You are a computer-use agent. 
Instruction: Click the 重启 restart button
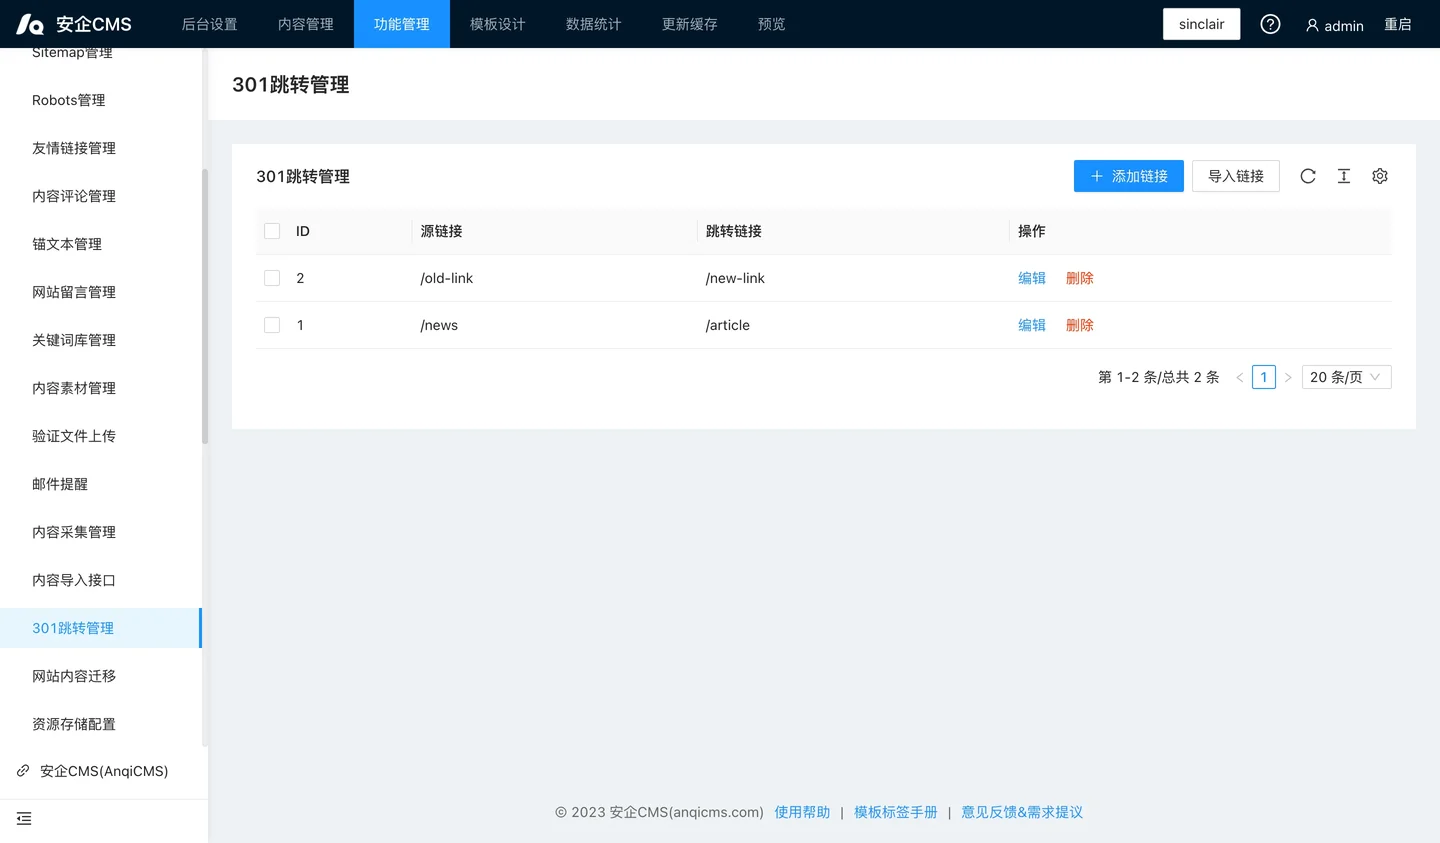(1398, 24)
